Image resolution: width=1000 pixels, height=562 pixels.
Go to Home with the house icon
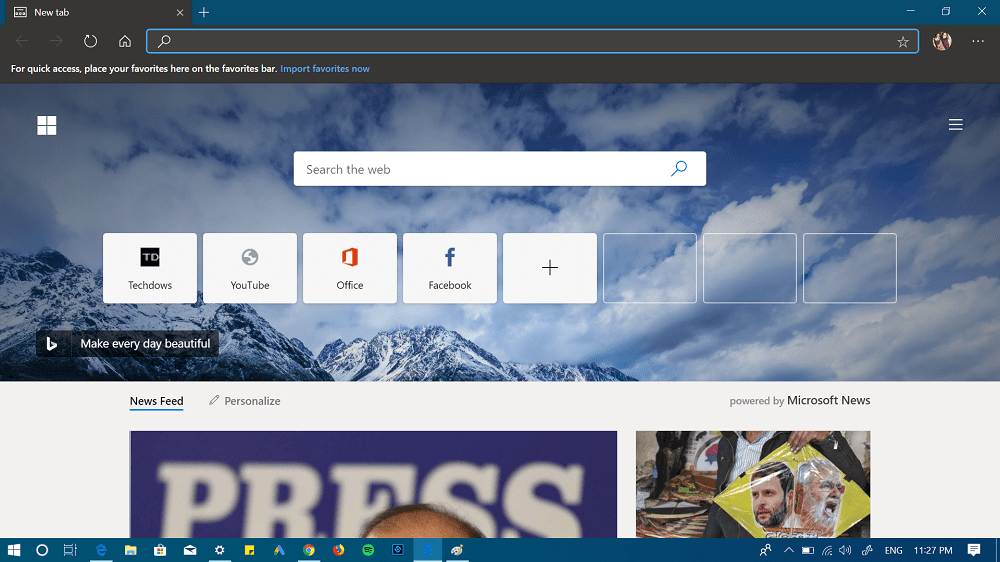[x=125, y=41]
